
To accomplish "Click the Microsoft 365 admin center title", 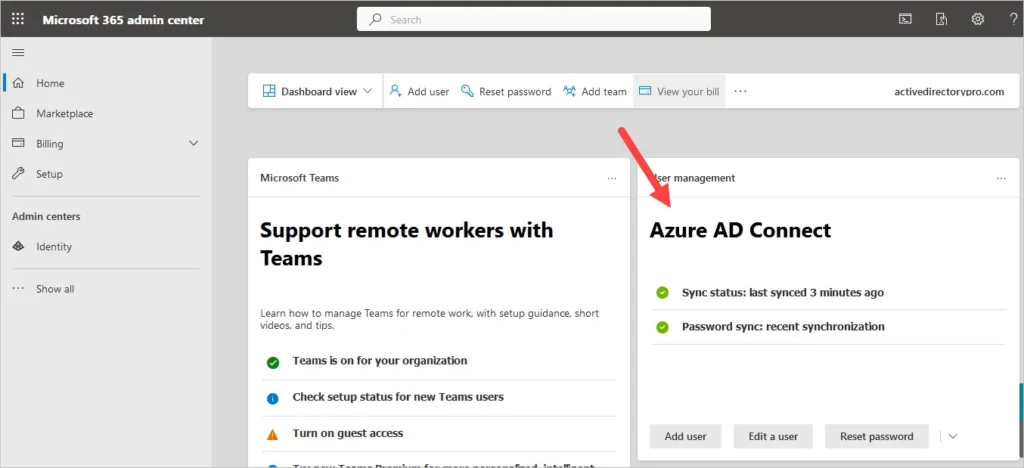I will [x=123, y=20].
